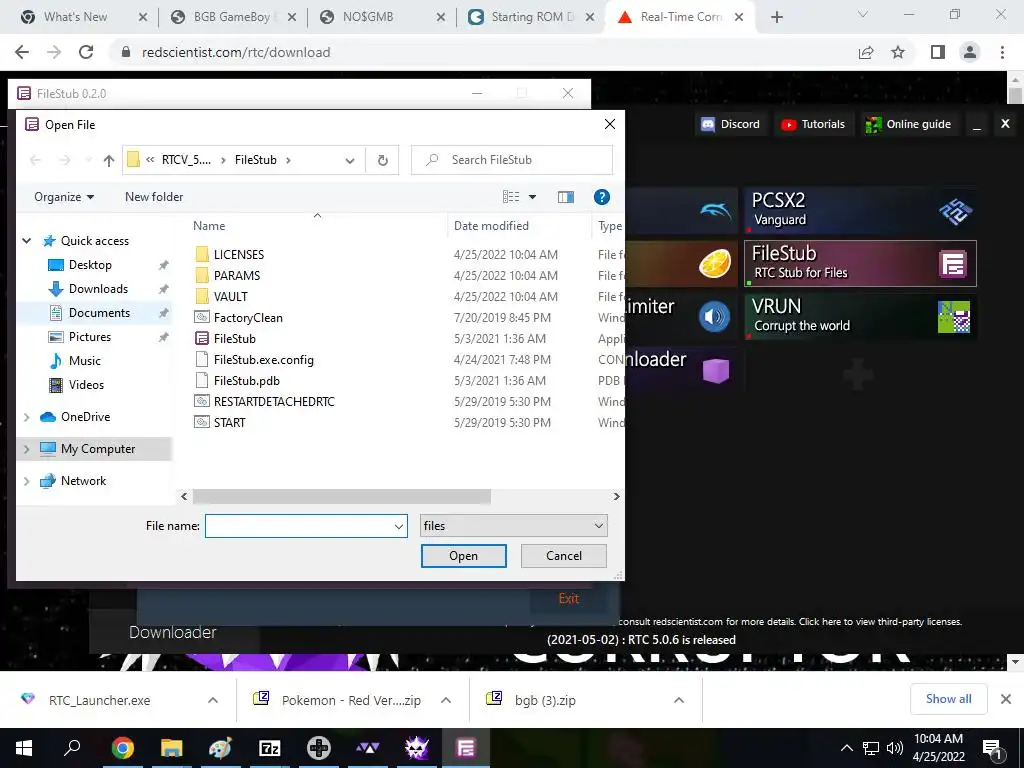Sort files by Name column

[209, 226]
